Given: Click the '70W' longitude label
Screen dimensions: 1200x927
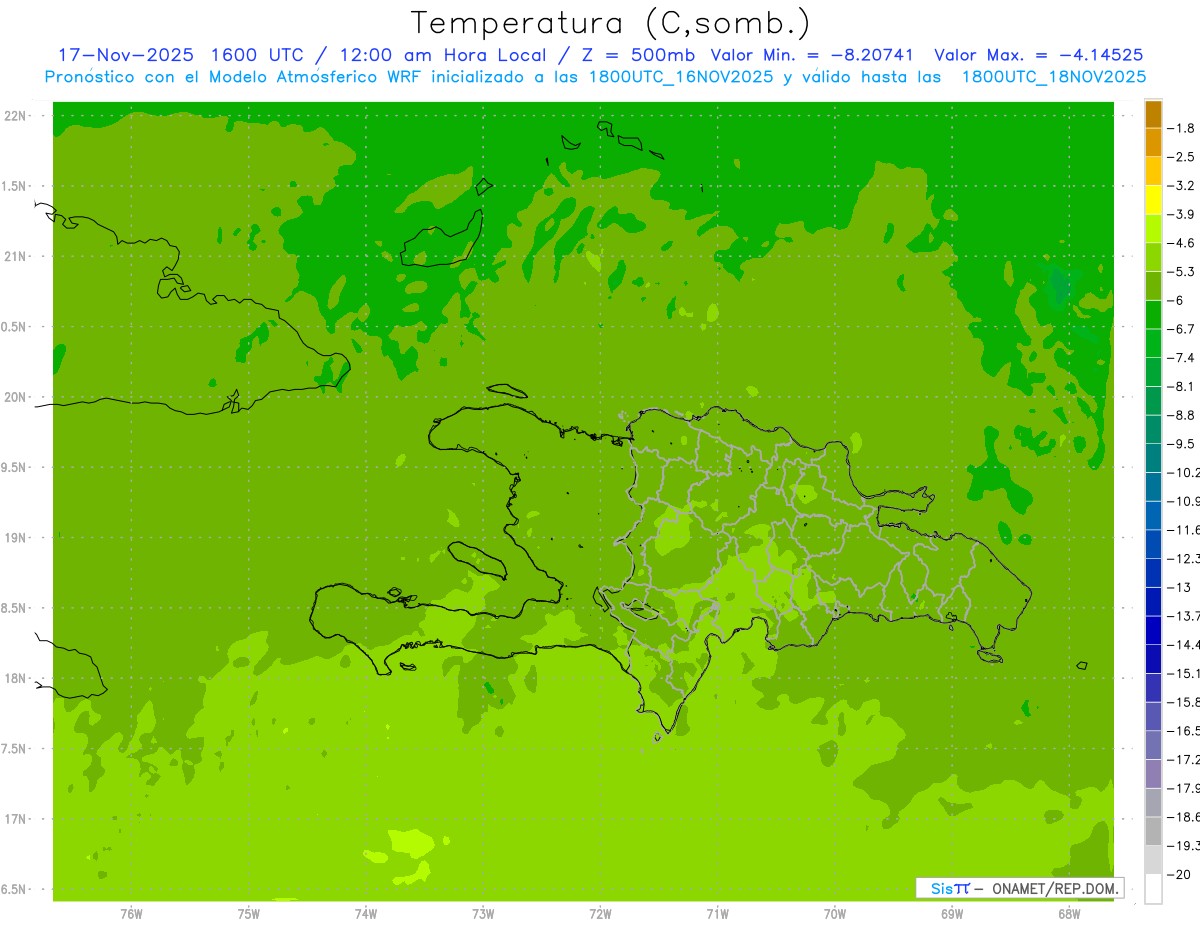Looking at the screenshot, I should [x=835, y=914].
